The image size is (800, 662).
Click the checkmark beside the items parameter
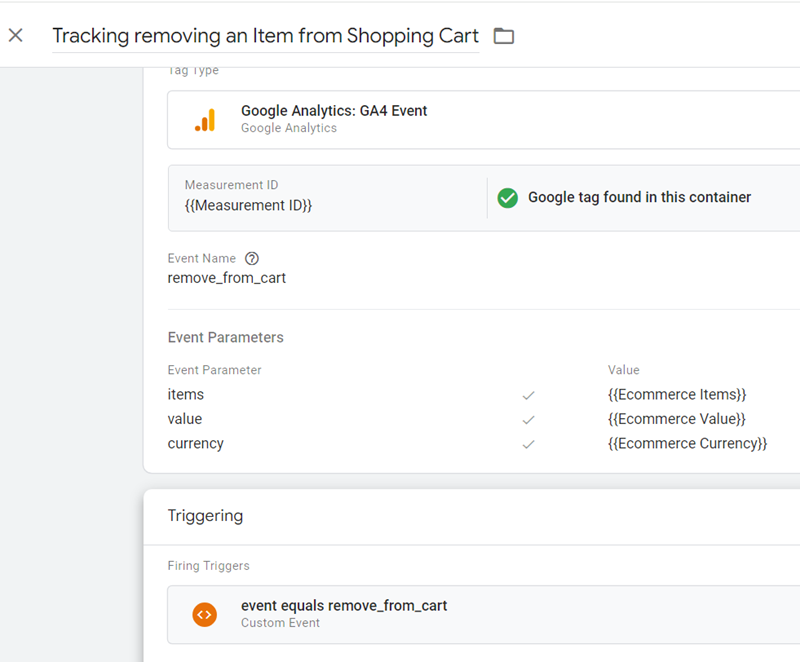point(529,394)
